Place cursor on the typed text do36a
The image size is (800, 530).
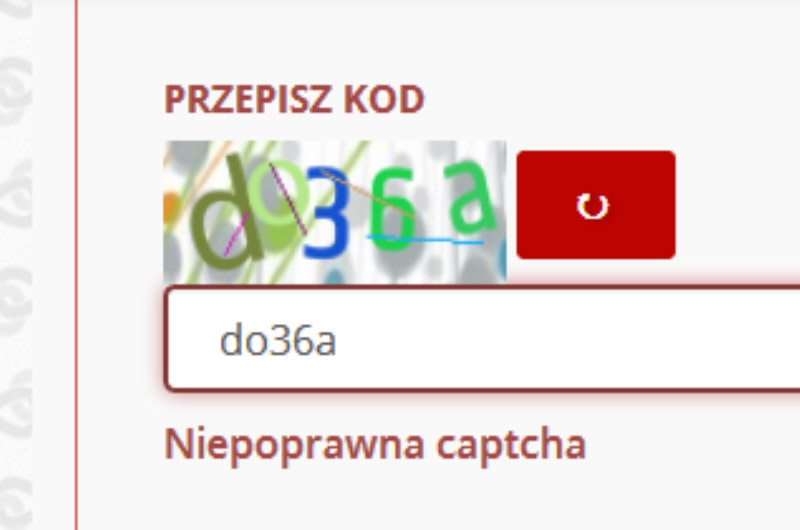278,341
